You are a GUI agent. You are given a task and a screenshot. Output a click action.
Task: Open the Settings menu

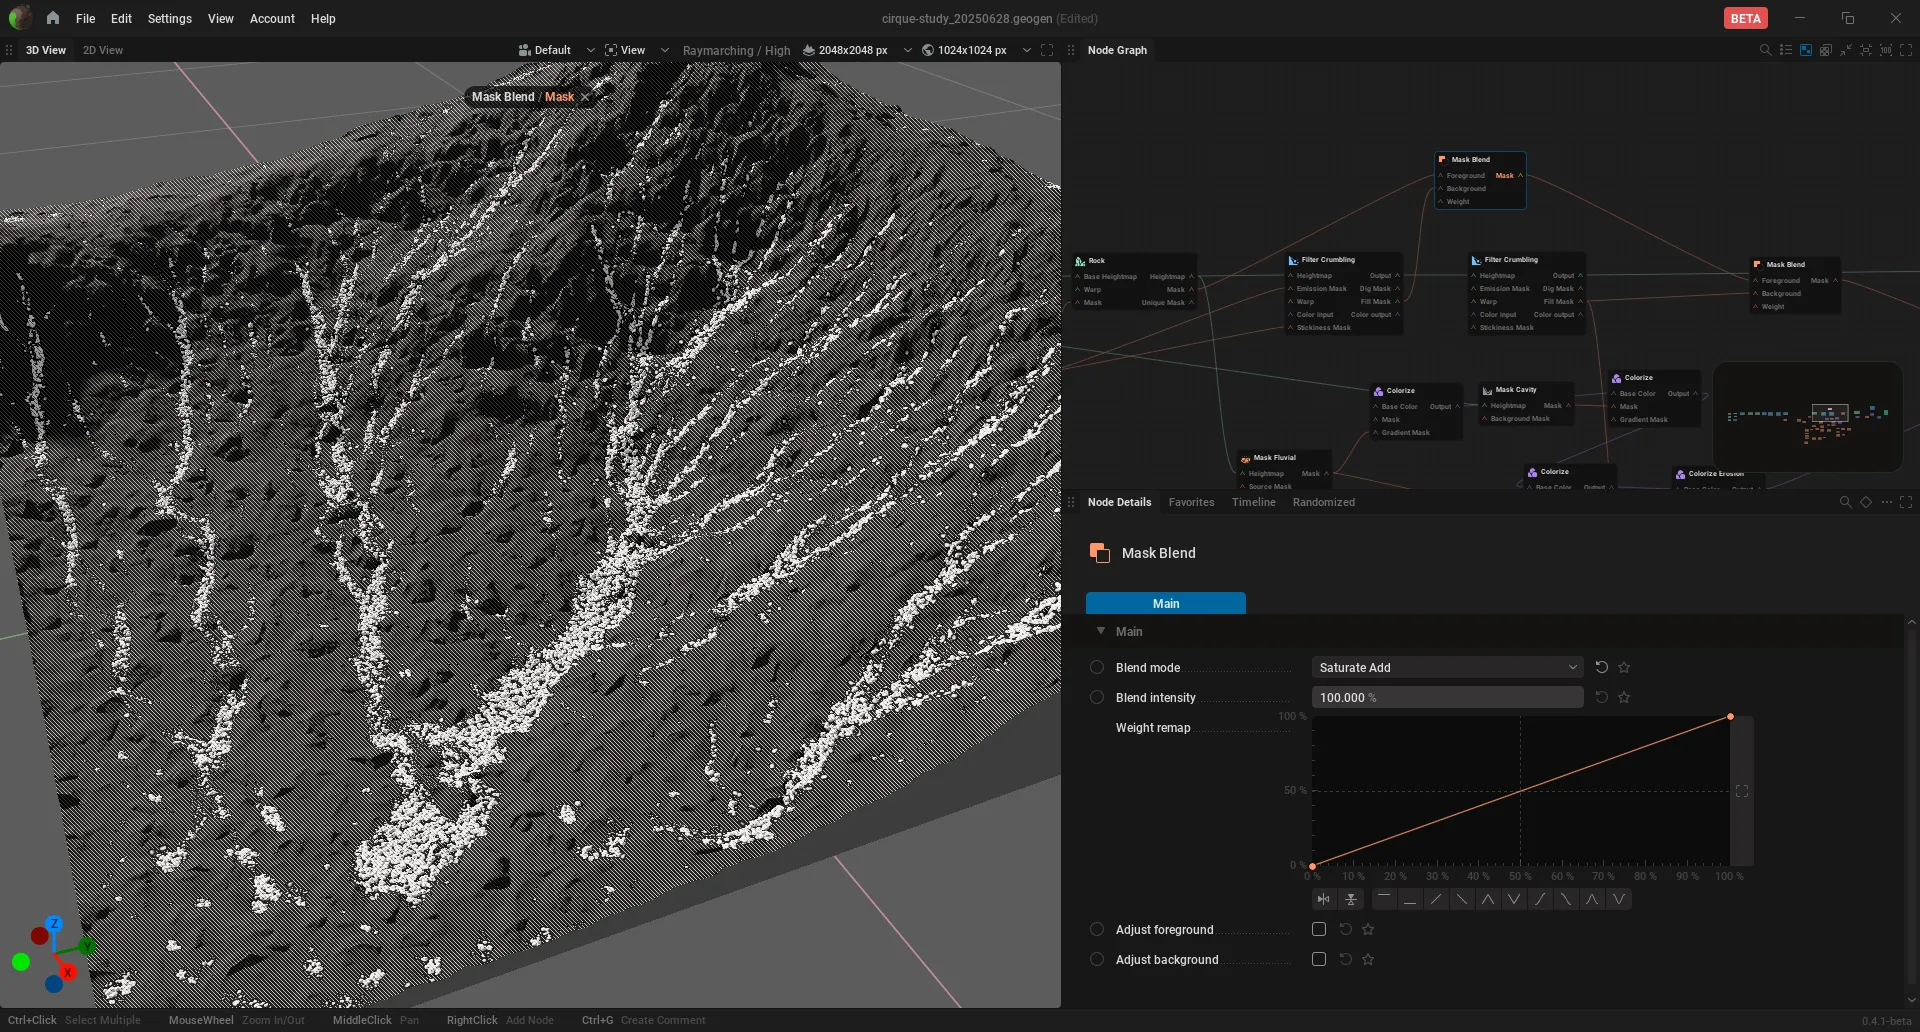point(169,18)
